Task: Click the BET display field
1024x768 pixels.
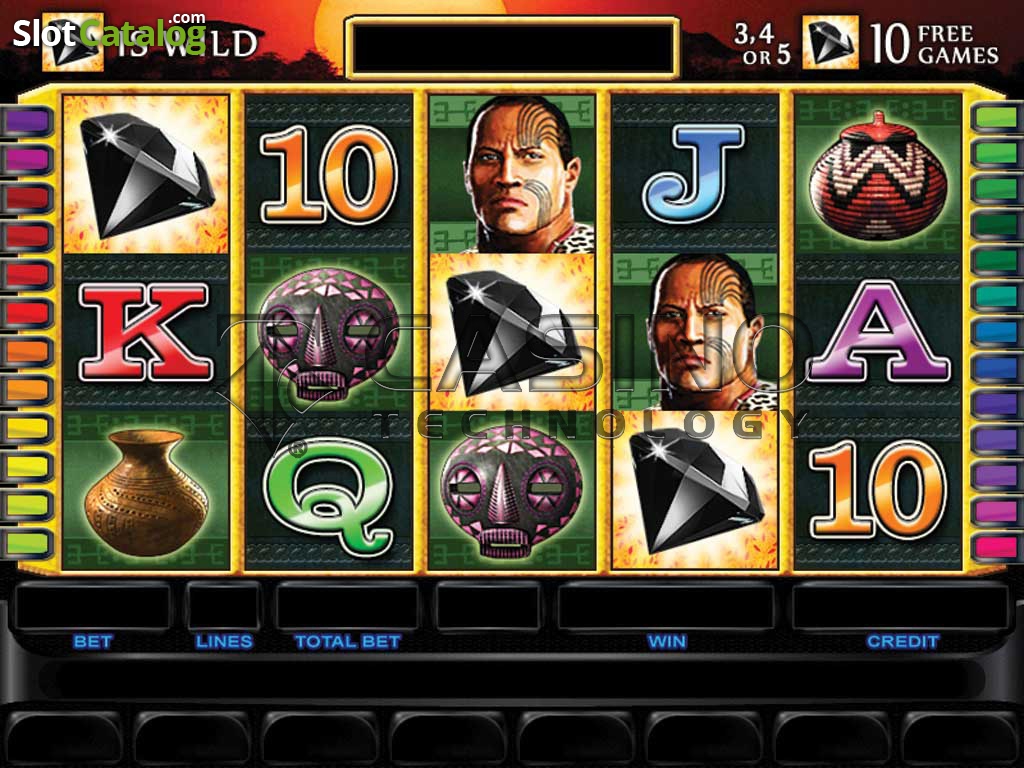Action: 92,607
